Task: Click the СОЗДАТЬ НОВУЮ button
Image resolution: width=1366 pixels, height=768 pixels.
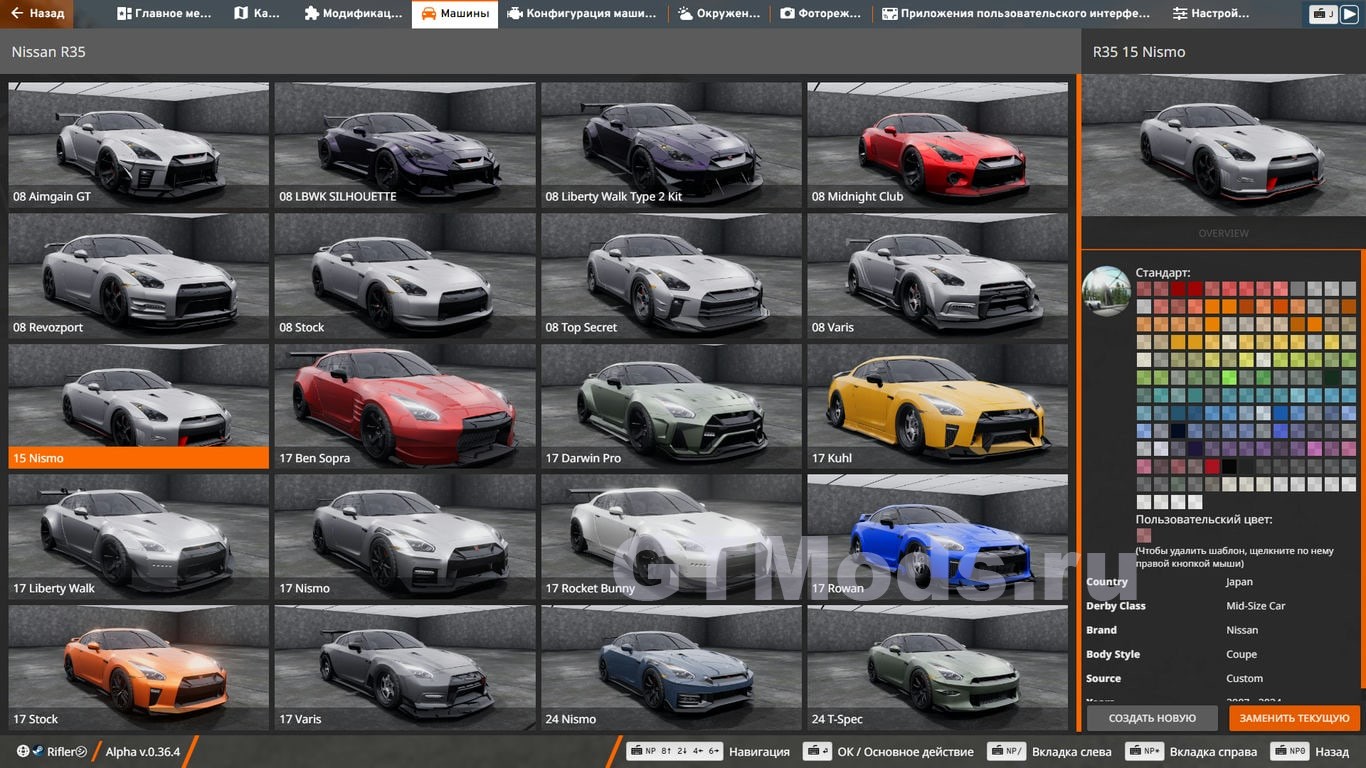Action: point(1152,718)
